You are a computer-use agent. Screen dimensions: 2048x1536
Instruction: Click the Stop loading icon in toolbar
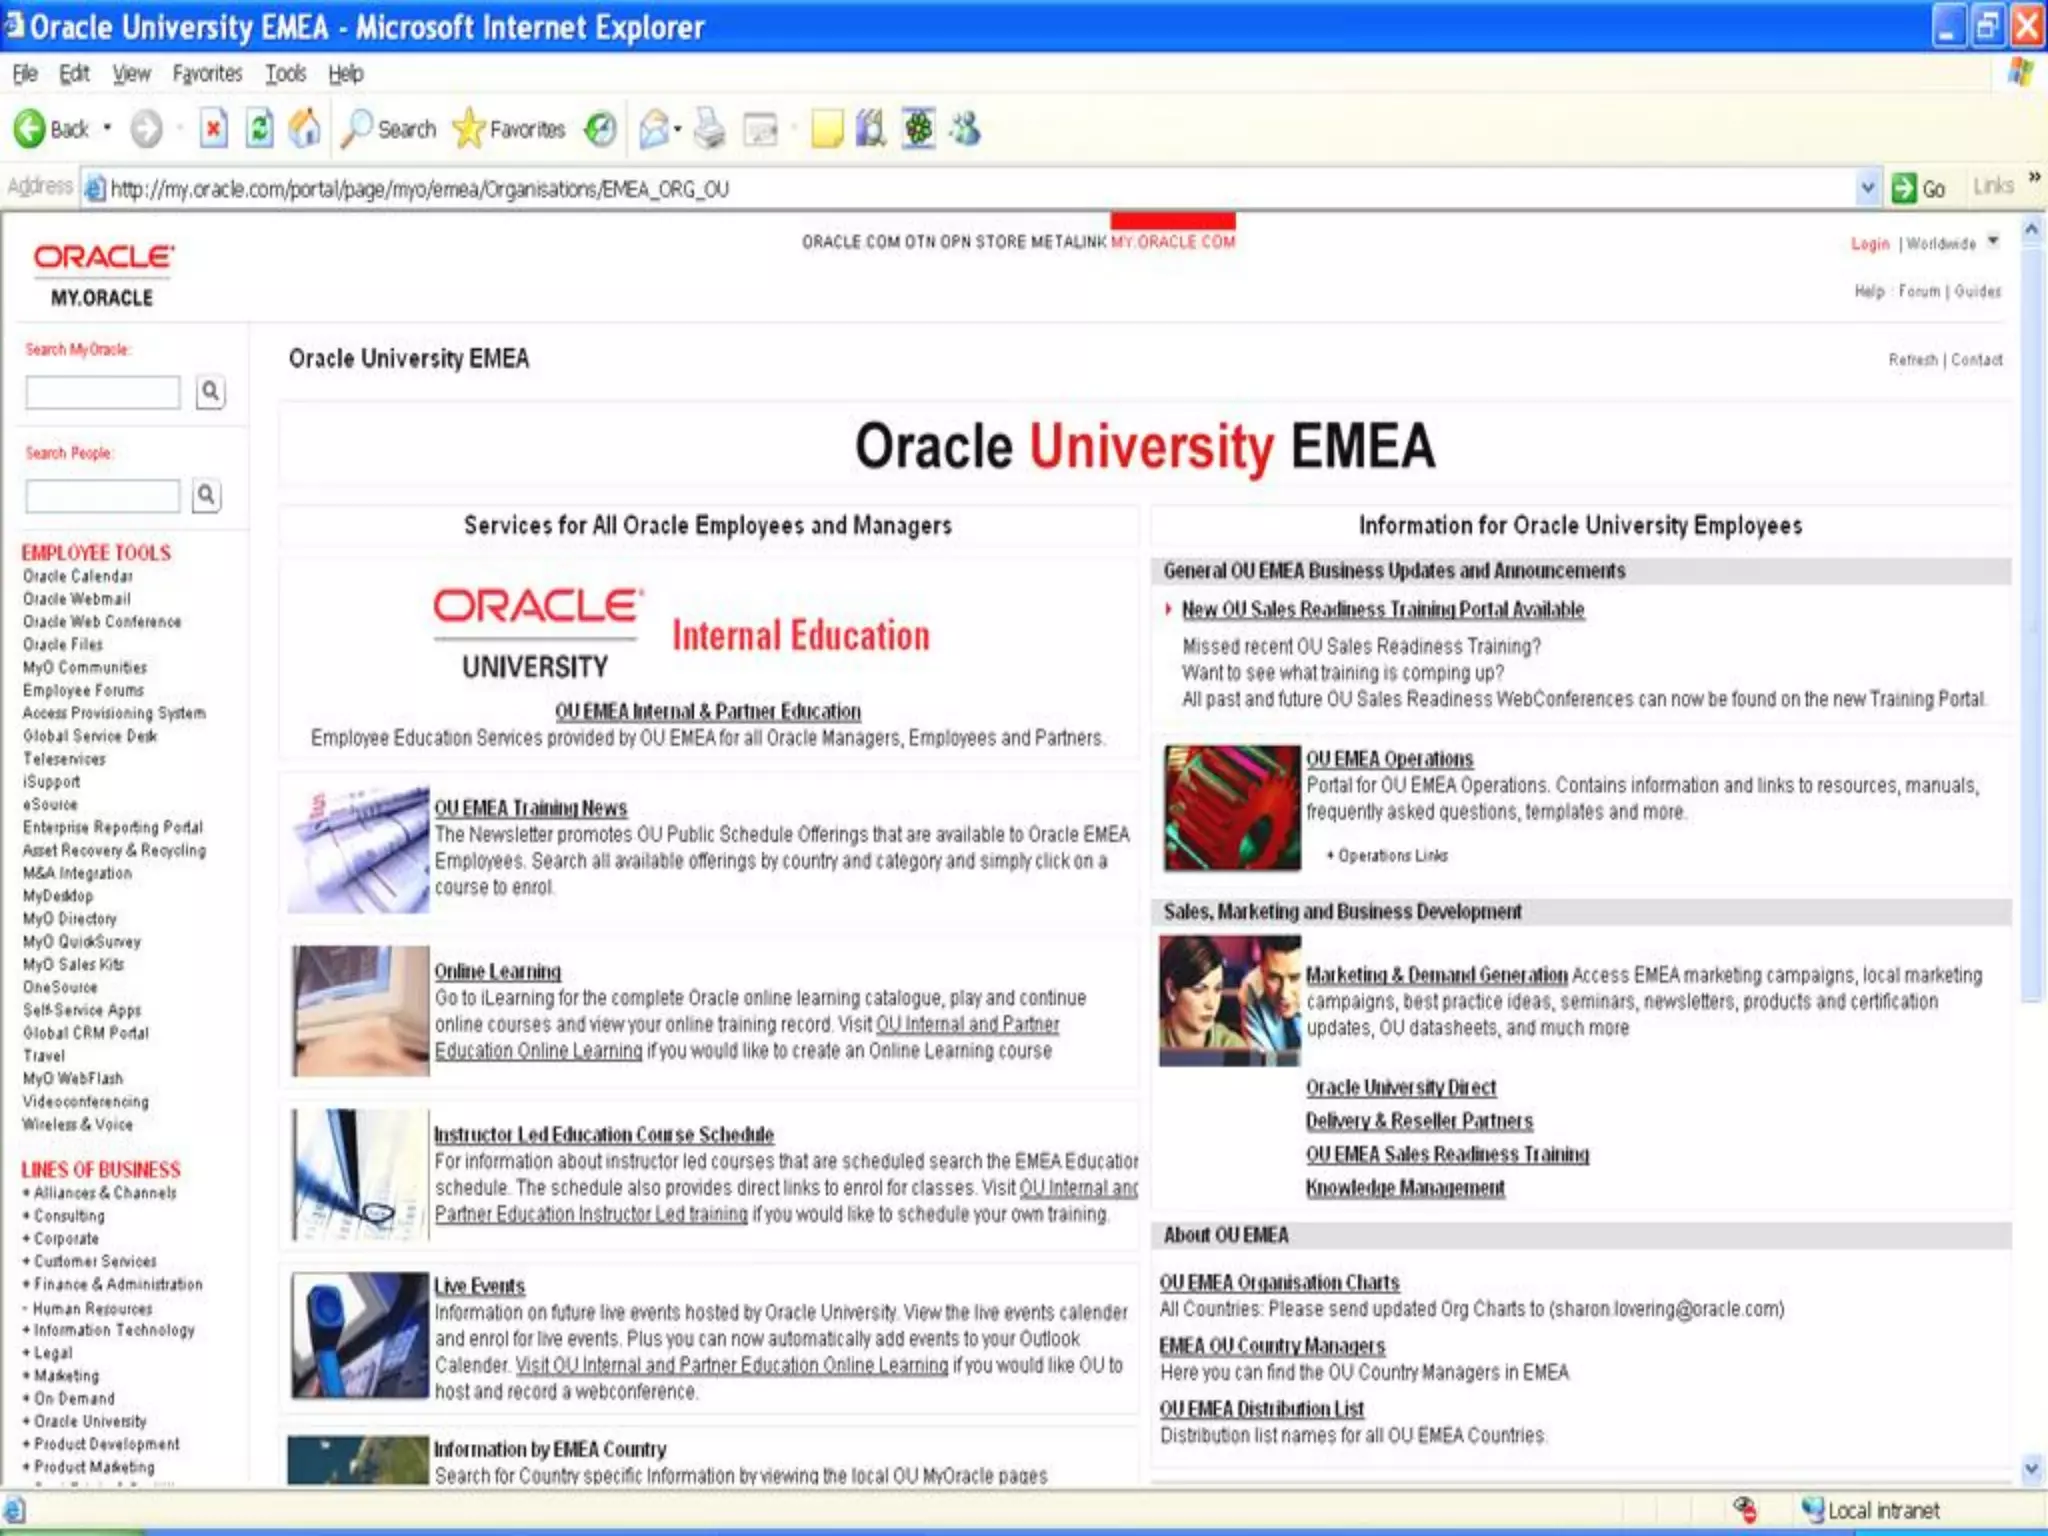click(213, 129)
